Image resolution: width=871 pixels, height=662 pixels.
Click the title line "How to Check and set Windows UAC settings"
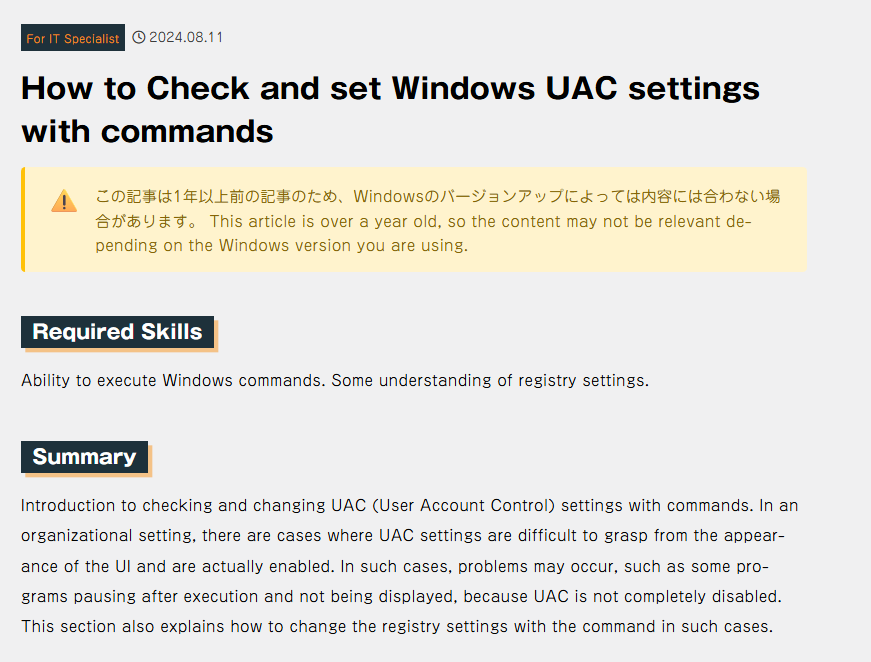pos(390,88)
